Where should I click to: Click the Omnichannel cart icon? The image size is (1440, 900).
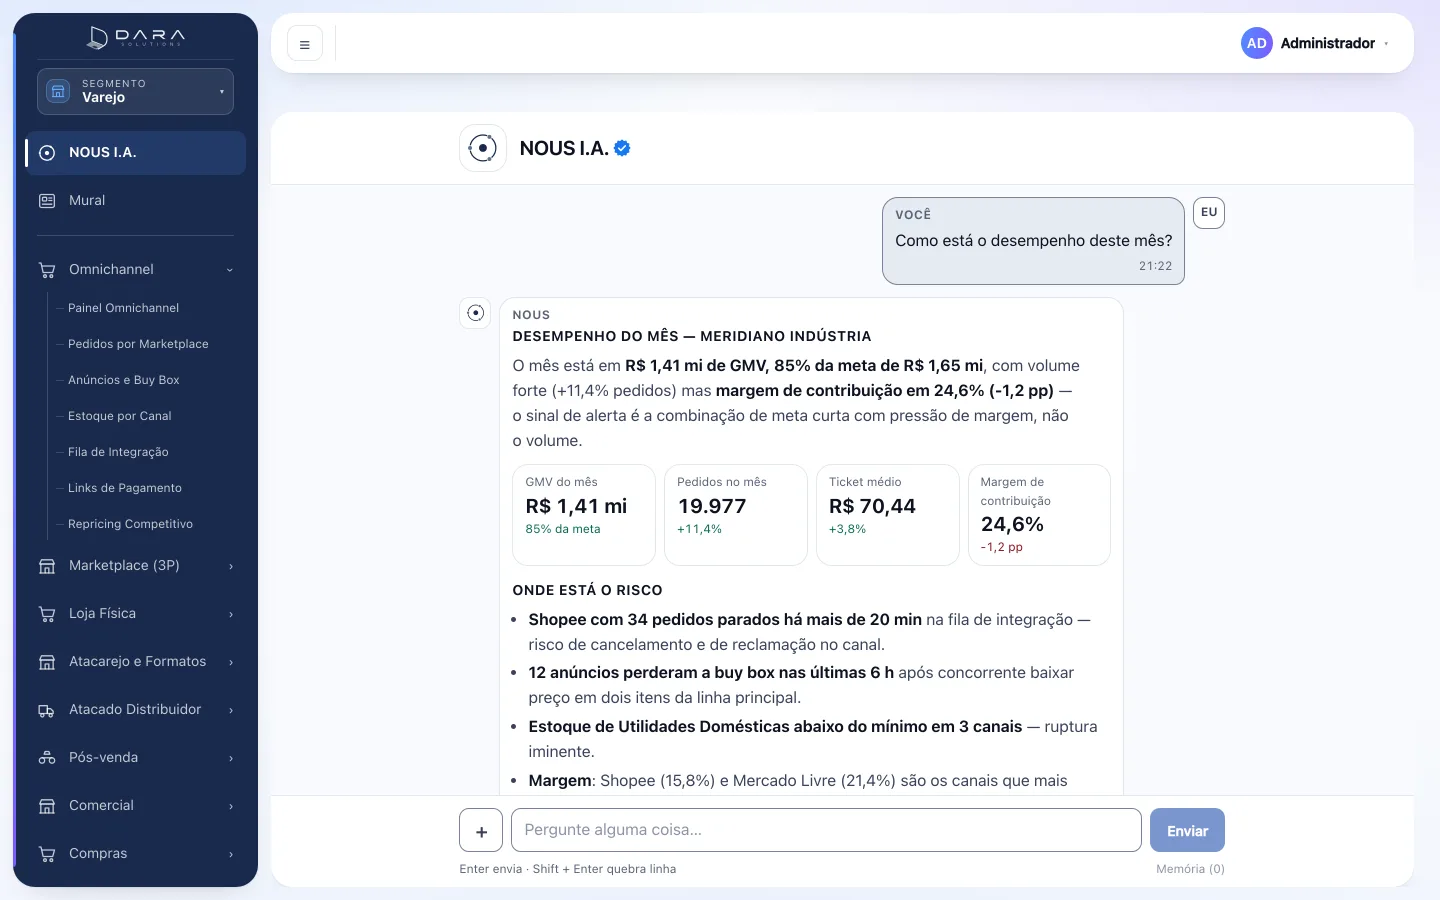click(47, 270)
